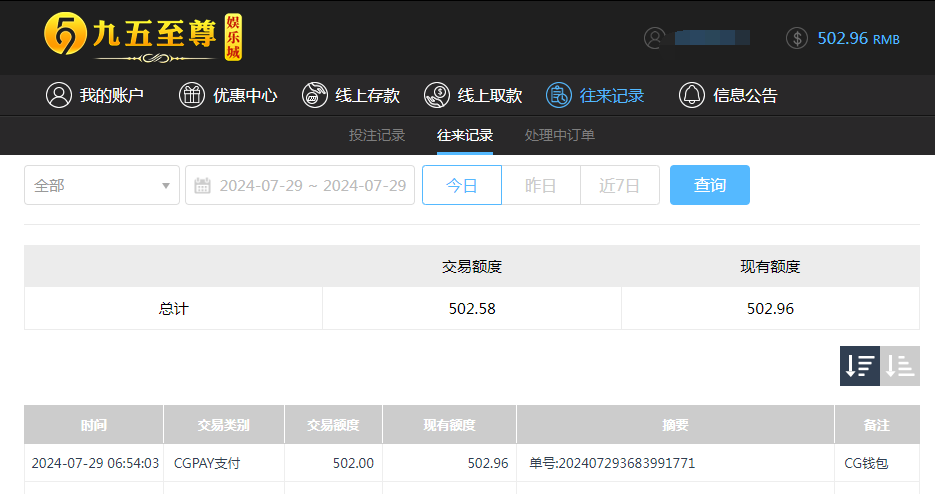Select the 昨日 date filter
935x494 pixels.
click(x=540, y=185)
